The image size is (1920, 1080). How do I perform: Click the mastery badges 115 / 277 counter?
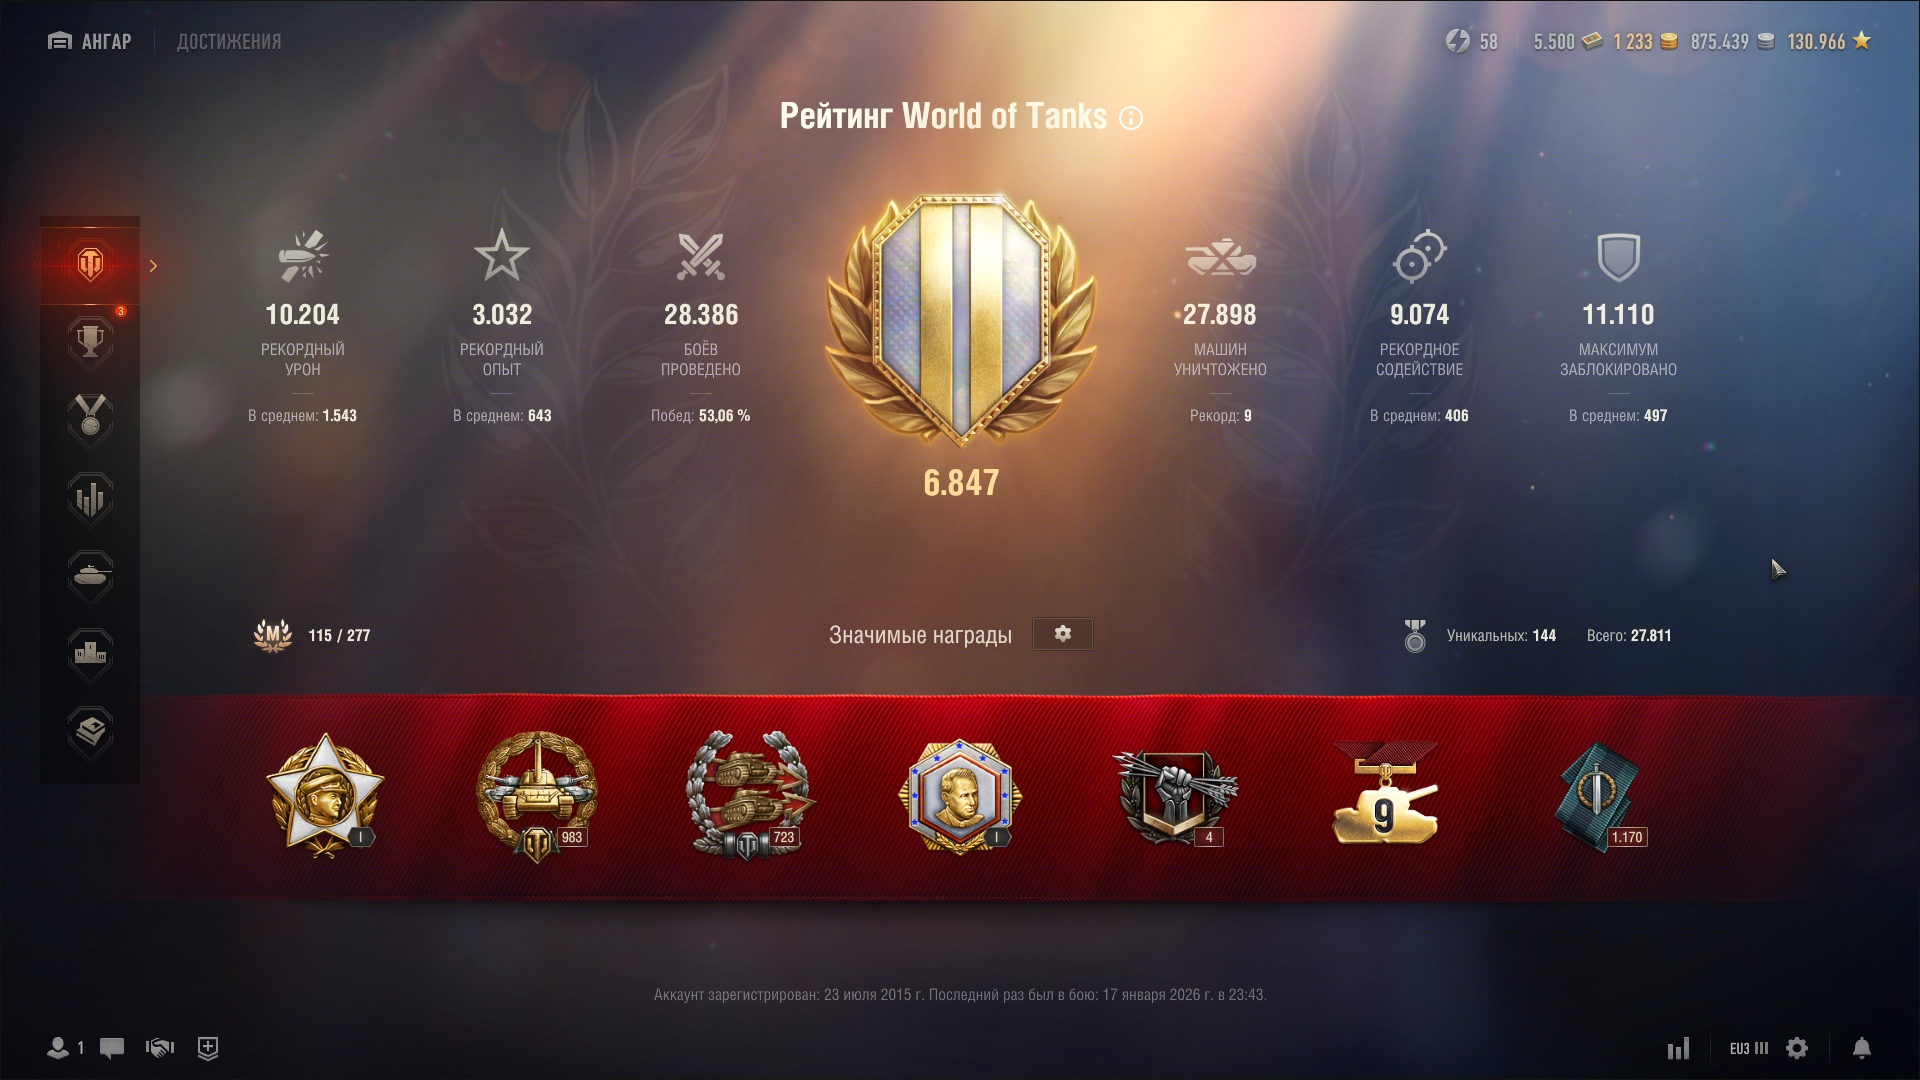(312, 635)
